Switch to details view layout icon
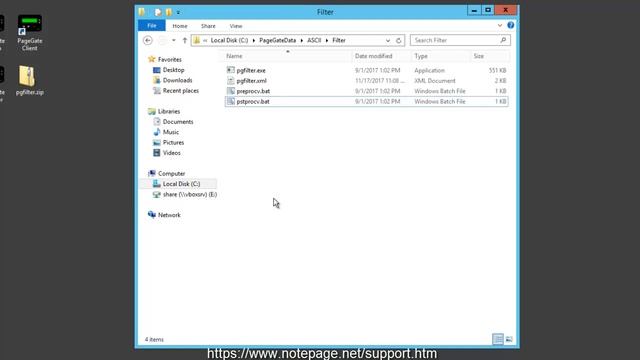 [498, 339]
